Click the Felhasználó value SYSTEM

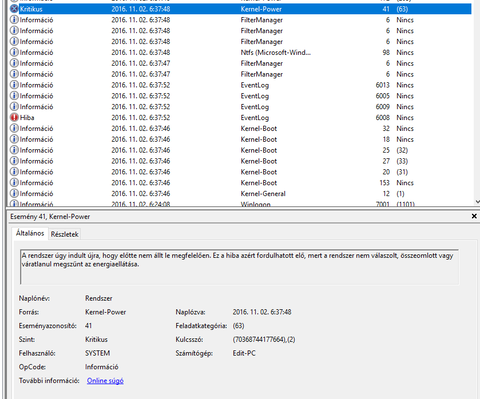(97, 353)
